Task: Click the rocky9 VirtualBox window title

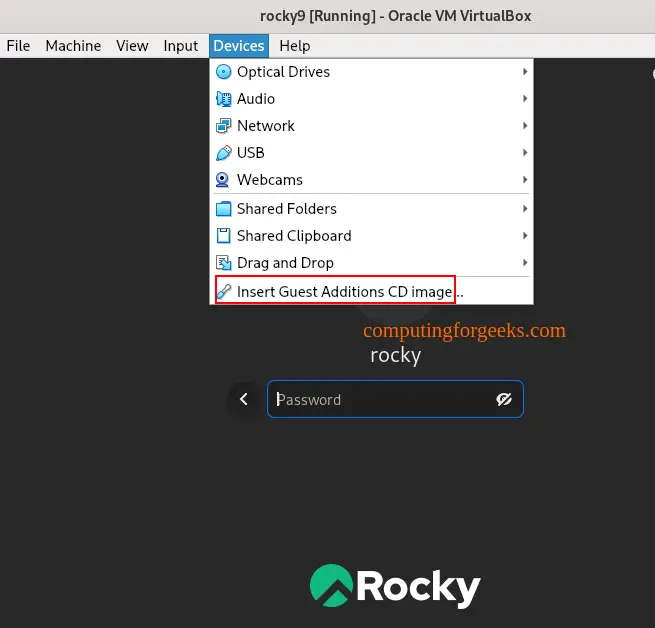Action: click(x=395, y=16)
